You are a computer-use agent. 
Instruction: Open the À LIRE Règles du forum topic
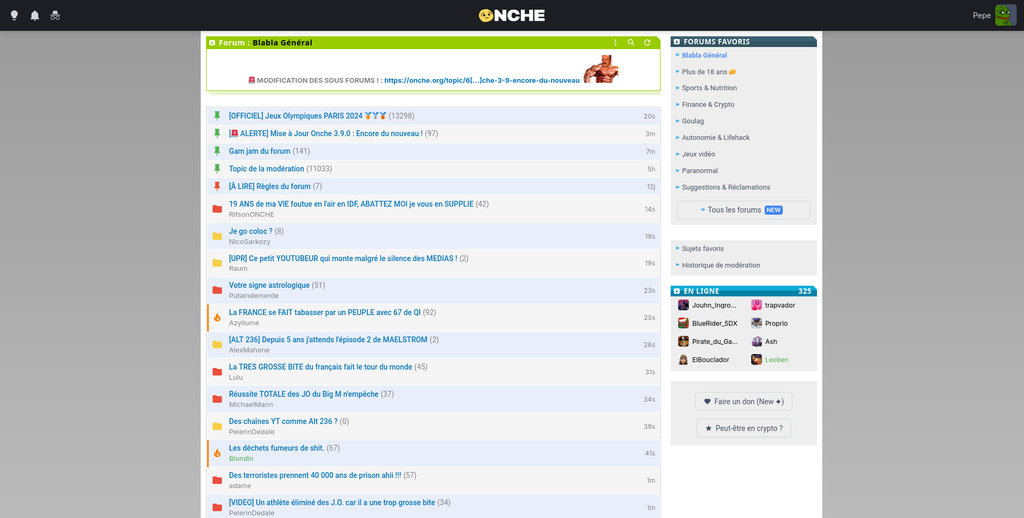[x=270, y=186]
